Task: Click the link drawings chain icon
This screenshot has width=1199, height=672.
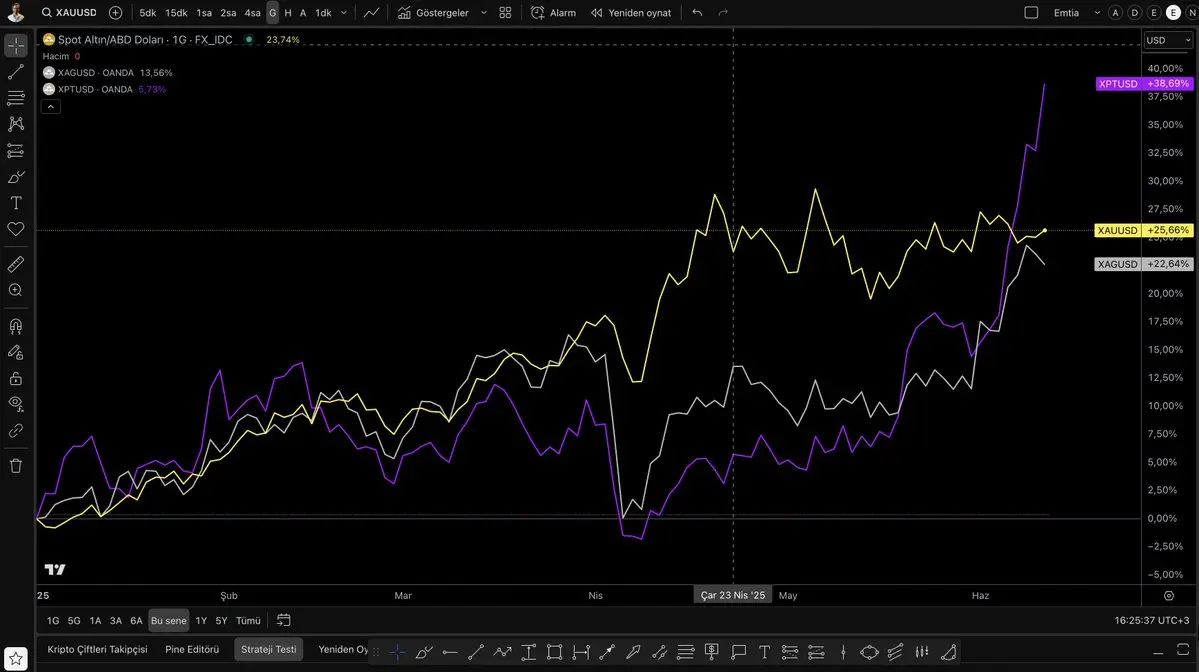Action: coord(16,430)
